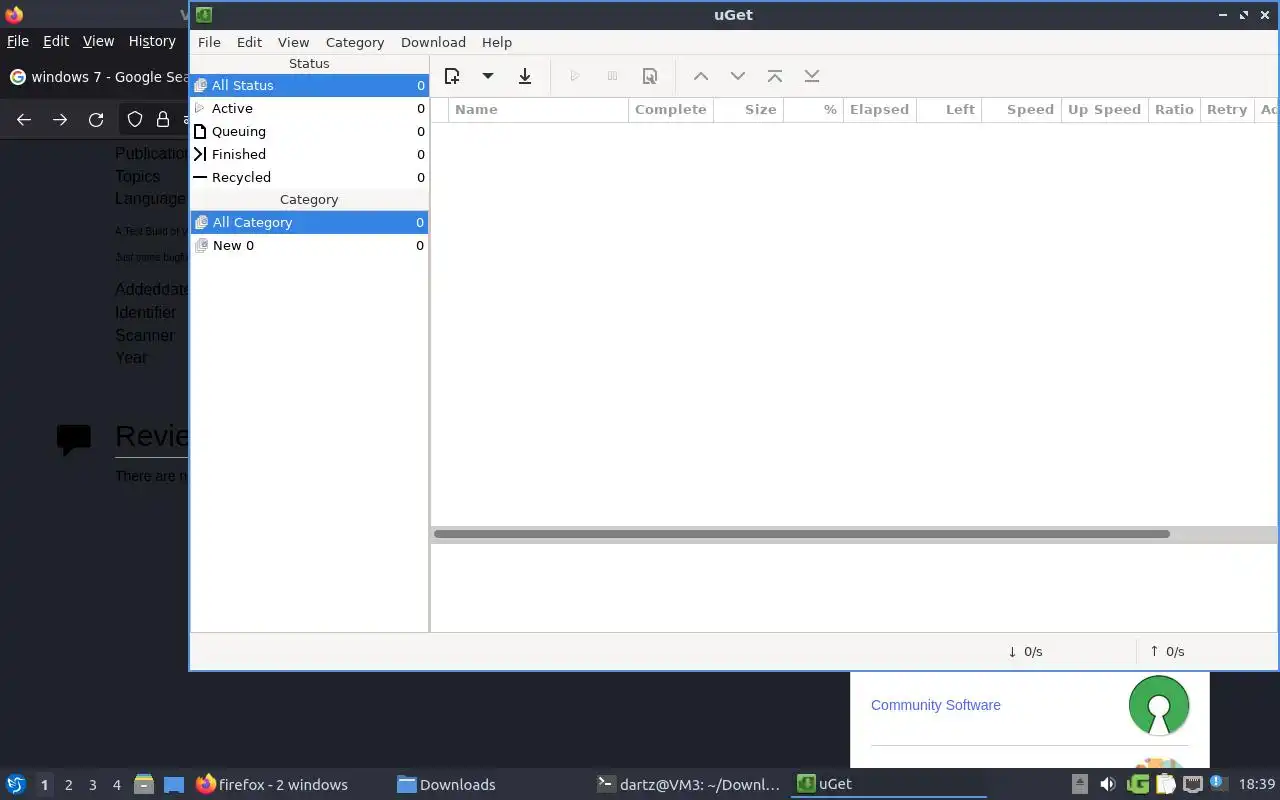
Task: Click the uGet title bar app icon
Action: [x=204, y=15]
